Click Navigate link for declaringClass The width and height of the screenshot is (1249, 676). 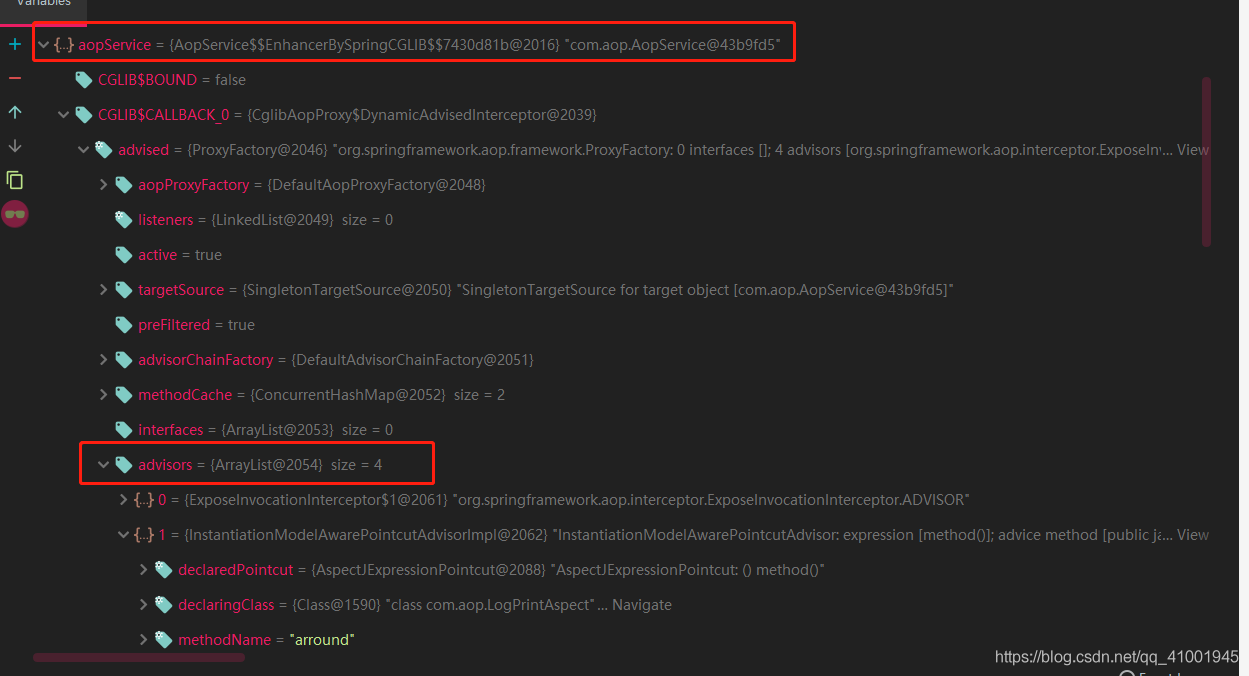tap(642, 605)
